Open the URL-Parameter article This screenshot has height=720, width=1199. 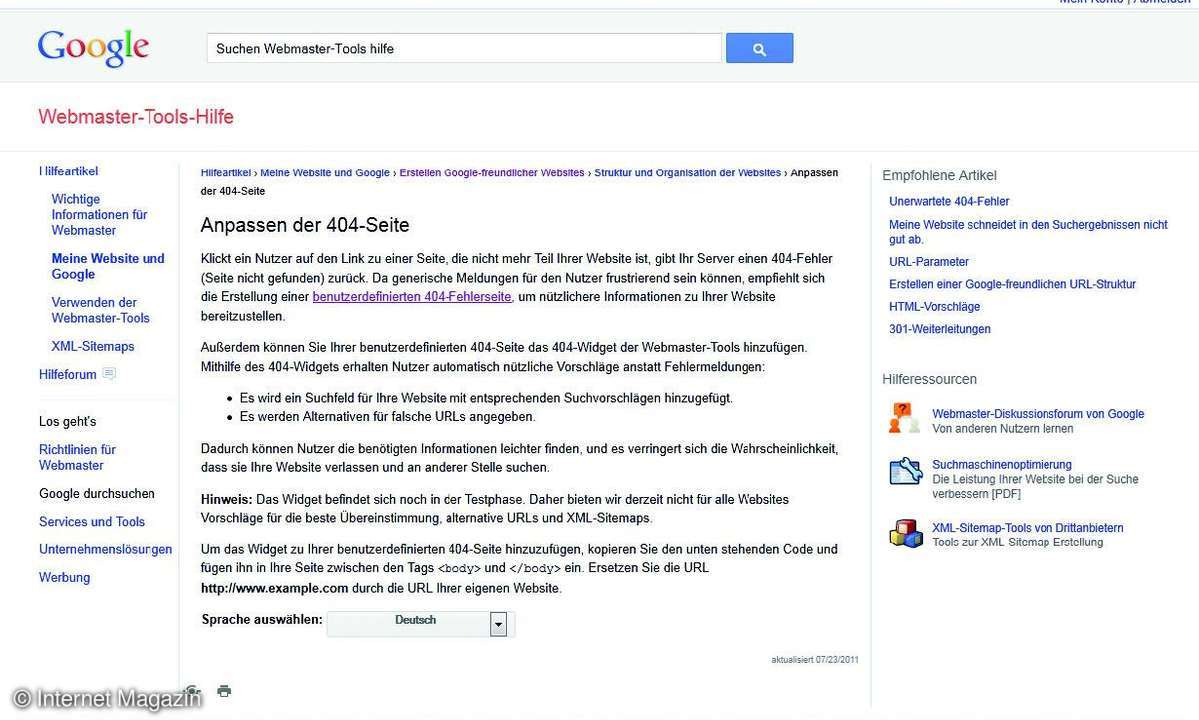pos(928,261)
